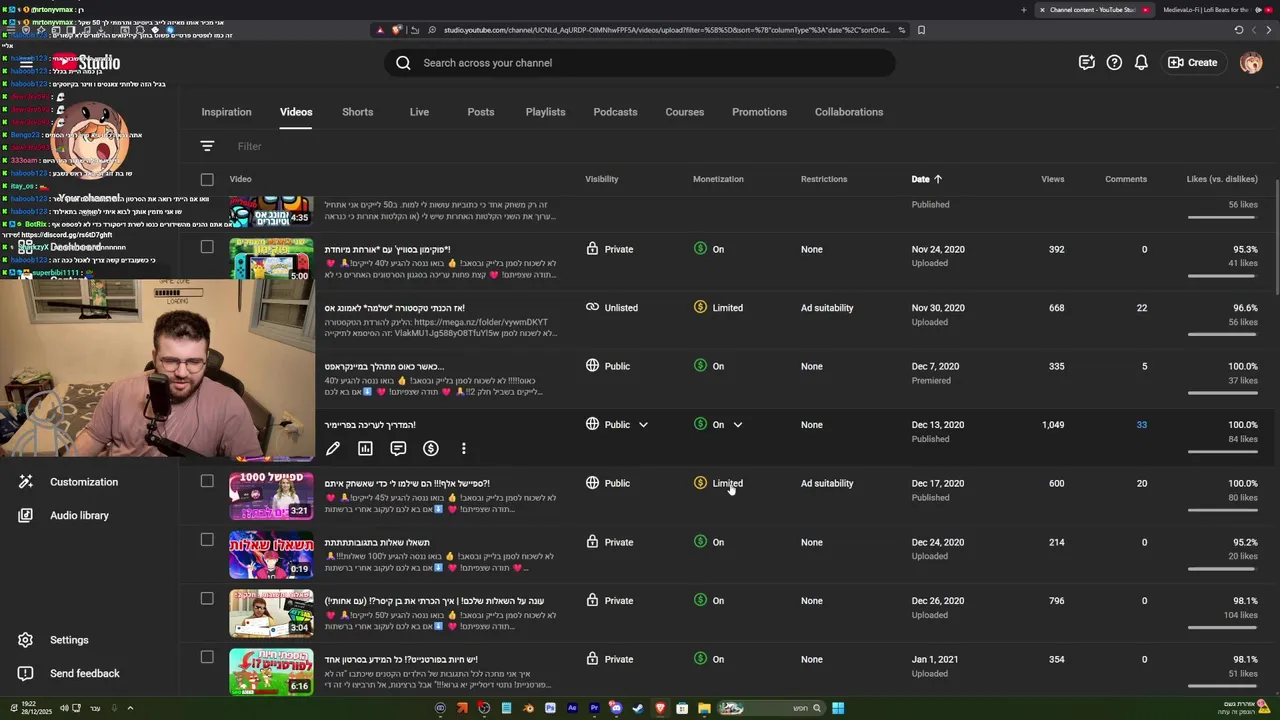Click the browser reload icon
Image resolution: width=1280 pixels, height=720 pixels.
[1239, 30]
